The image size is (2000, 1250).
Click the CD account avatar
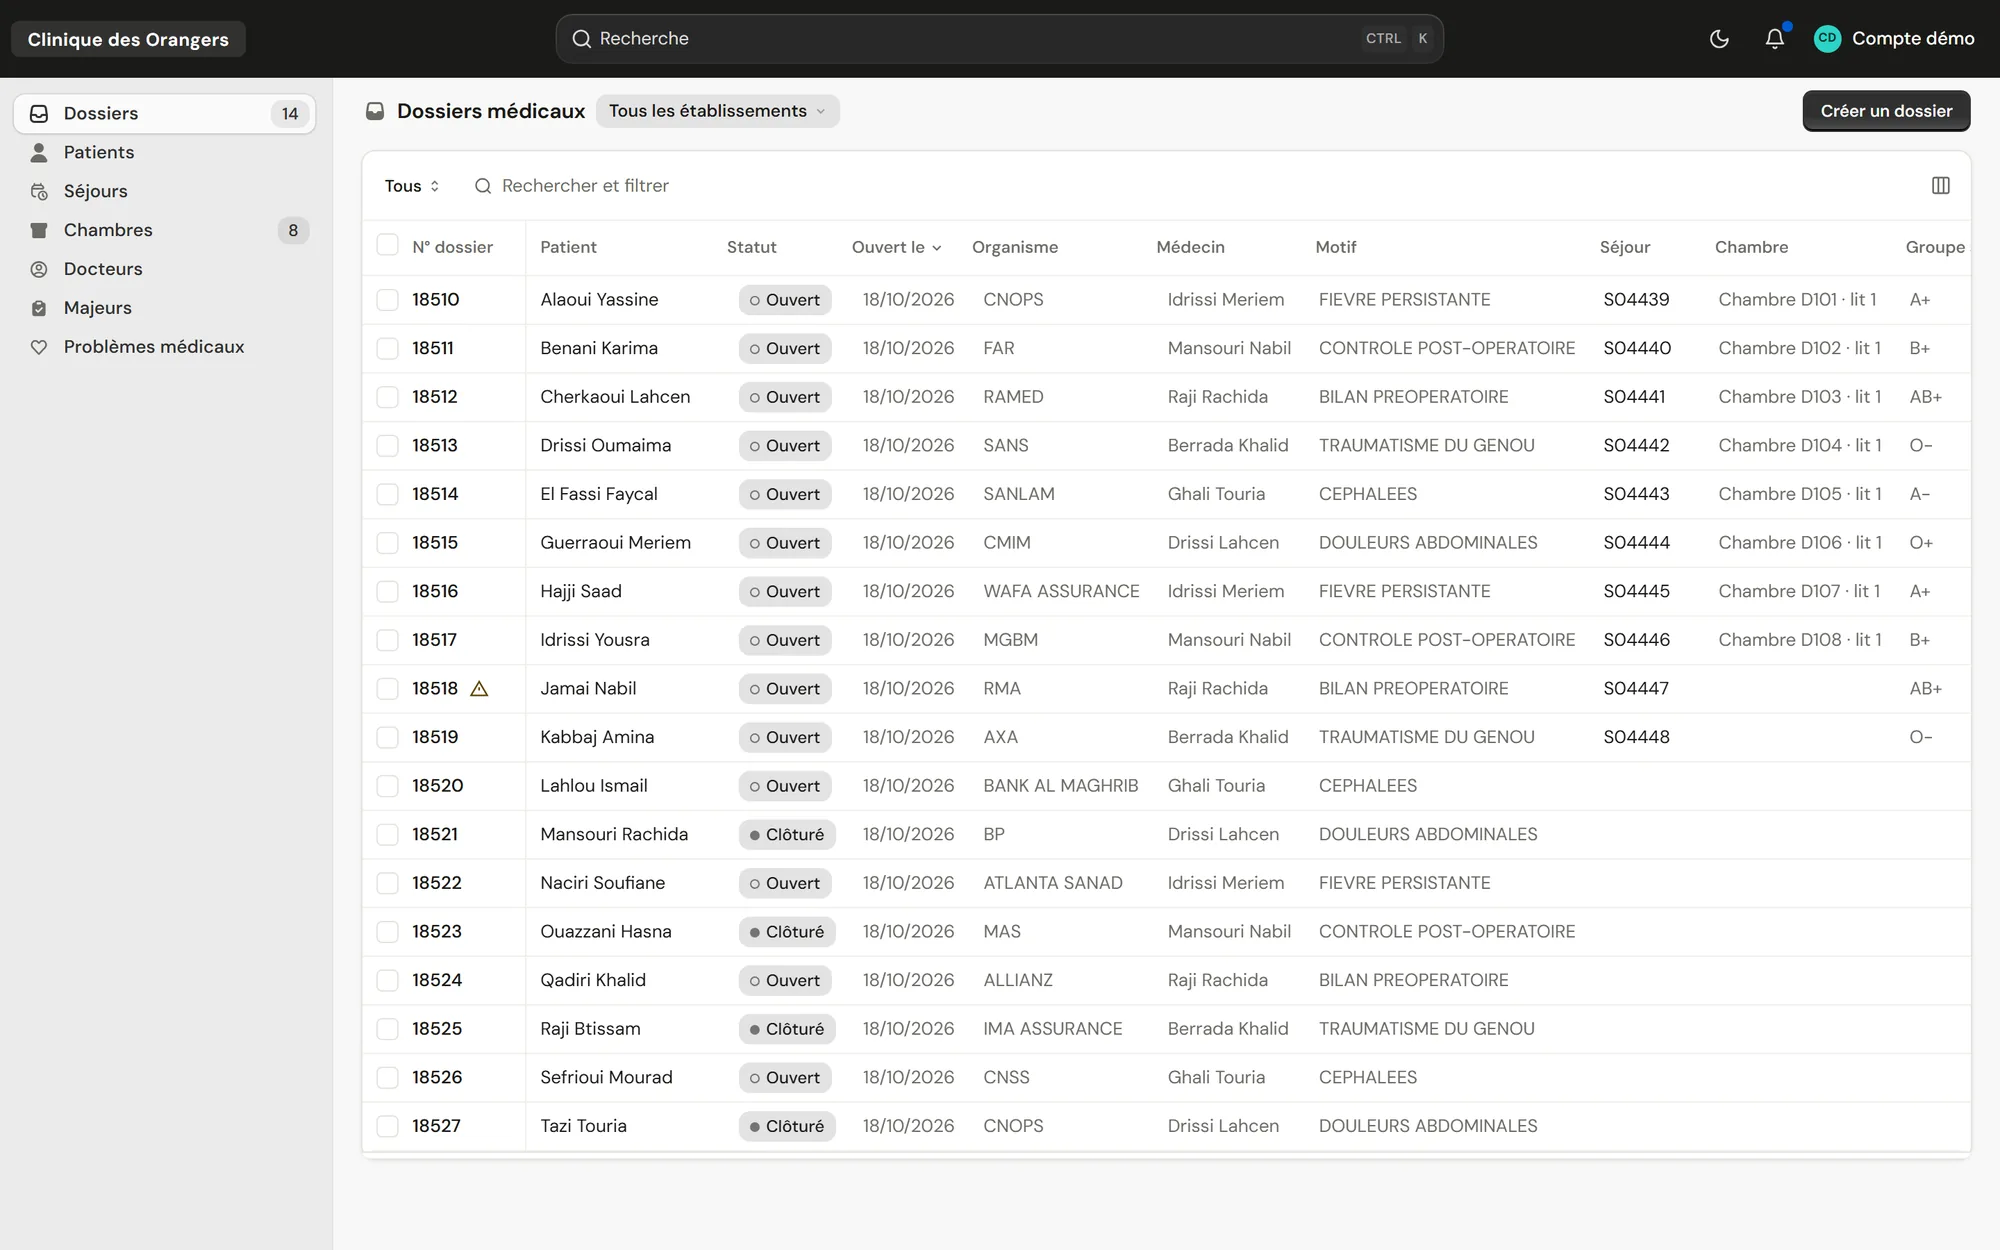pyautogui.click(x=1827, y=38)
